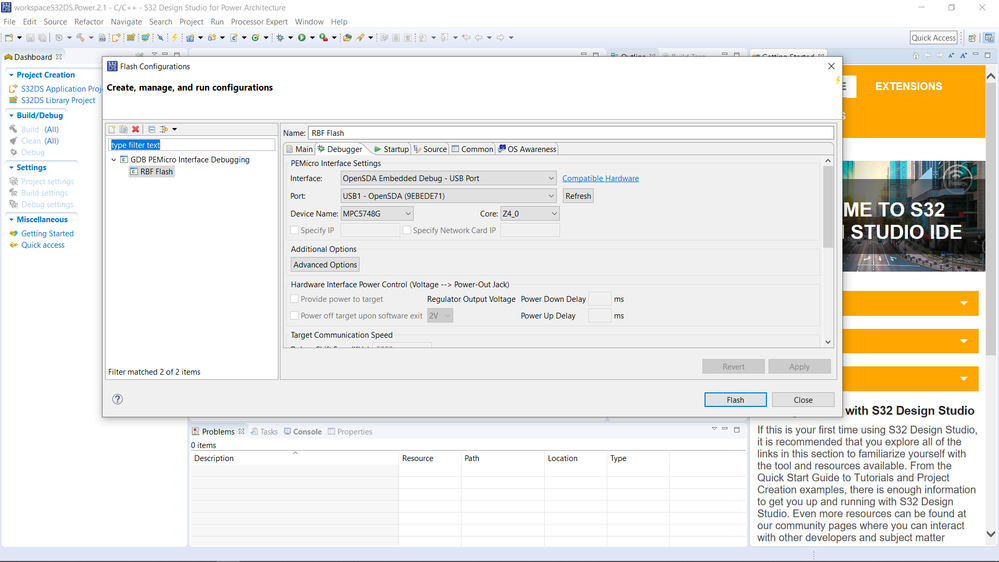
Task: Open the 2V regulator voltage dropdown
Action: click(x=440, y=315)
